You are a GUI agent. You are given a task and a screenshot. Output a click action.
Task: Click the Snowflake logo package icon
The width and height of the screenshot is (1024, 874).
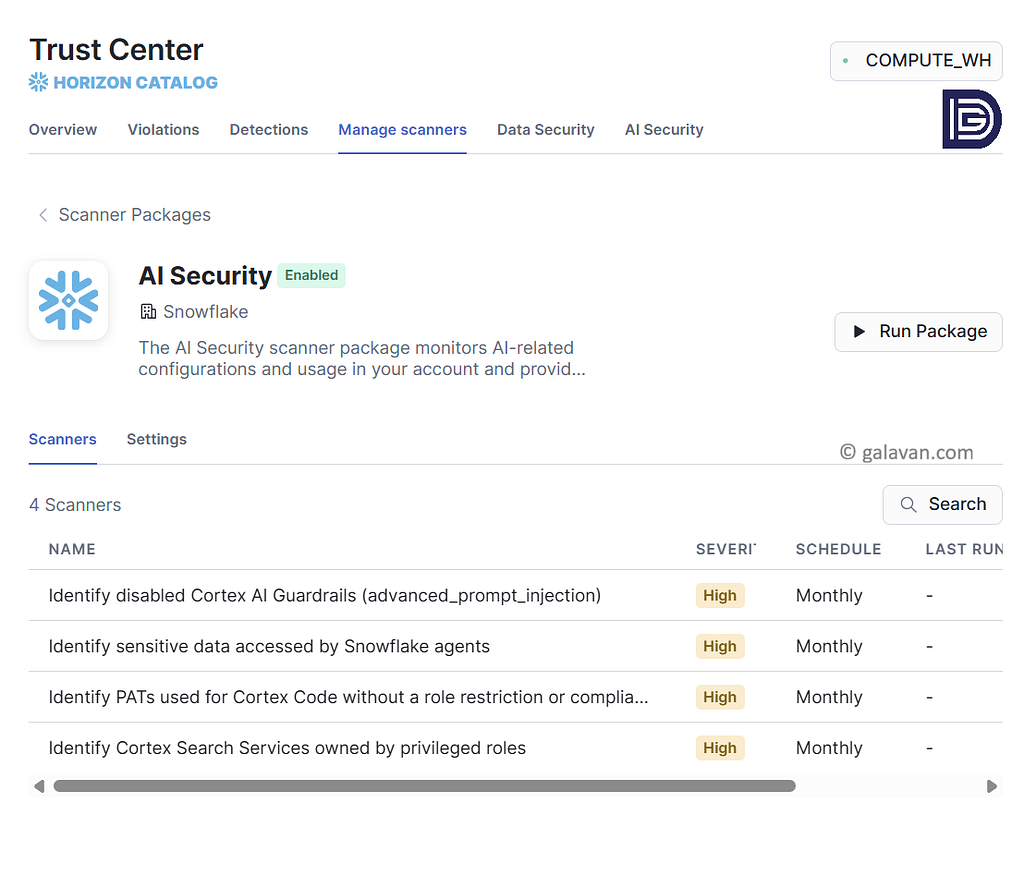click(x=69, y=300)
